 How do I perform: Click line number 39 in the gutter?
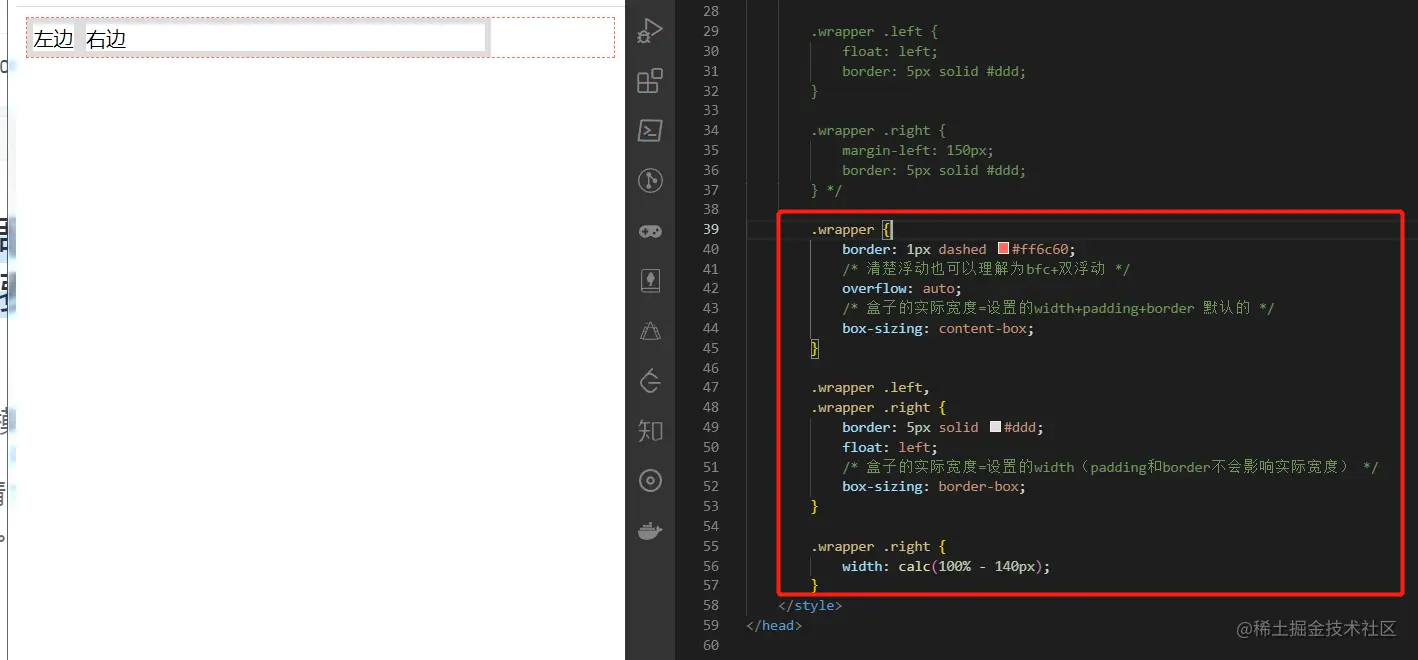tap(710, 229)
